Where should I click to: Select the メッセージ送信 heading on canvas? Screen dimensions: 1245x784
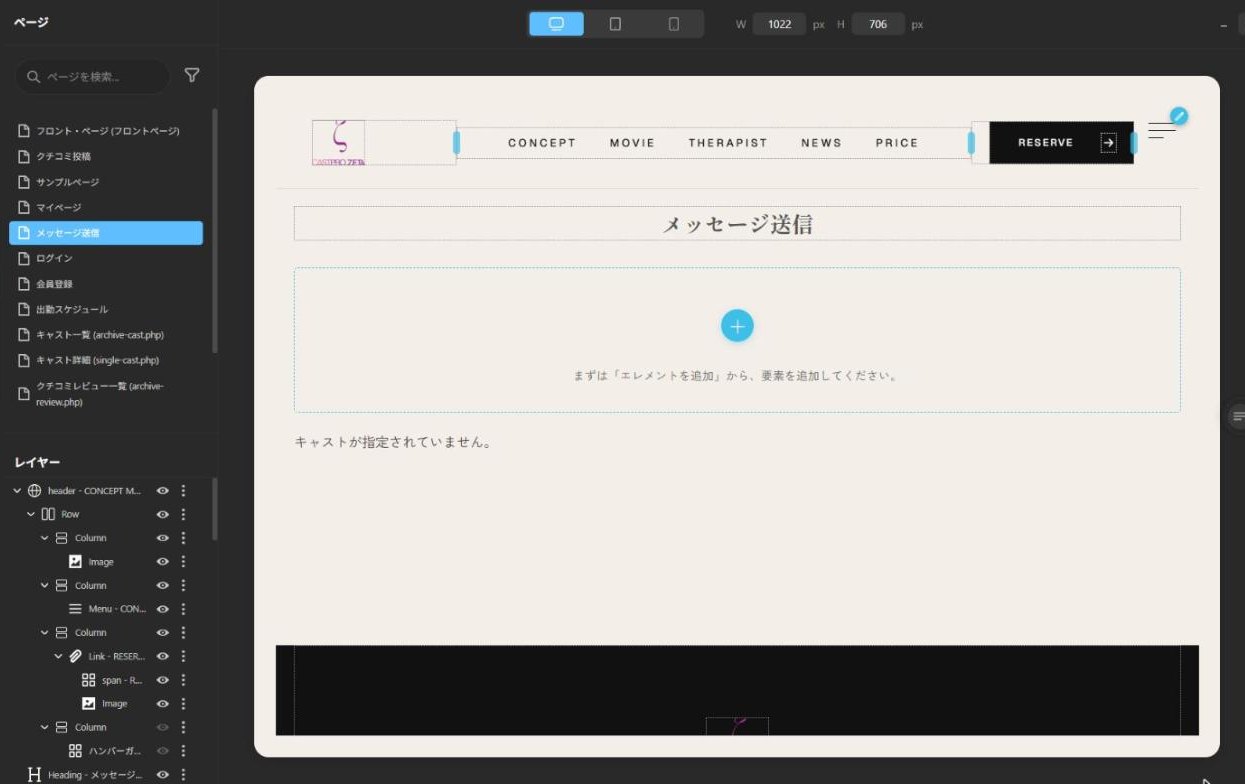pos(737,224)
